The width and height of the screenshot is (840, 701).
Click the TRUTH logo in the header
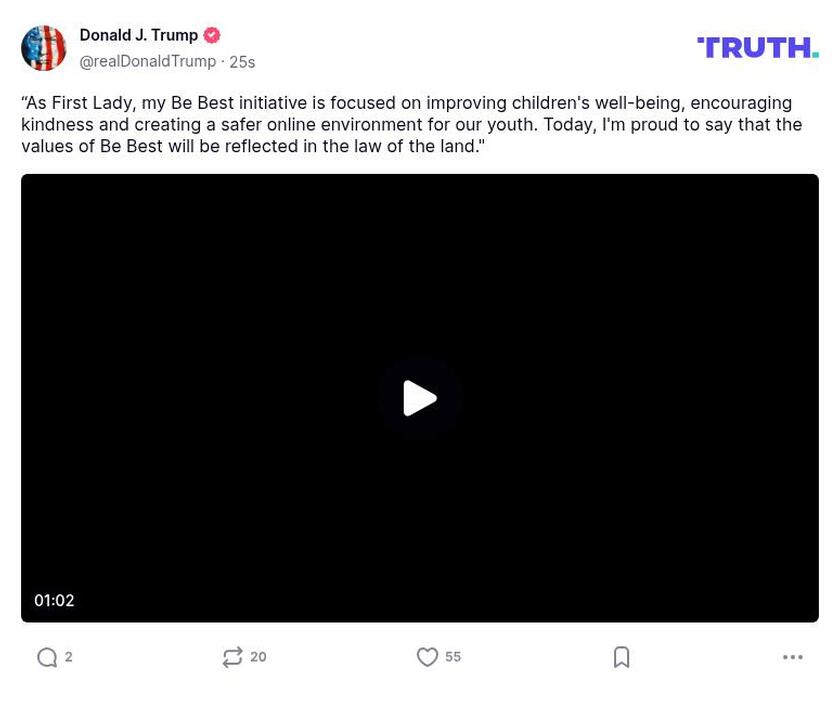tap(757, 46)
